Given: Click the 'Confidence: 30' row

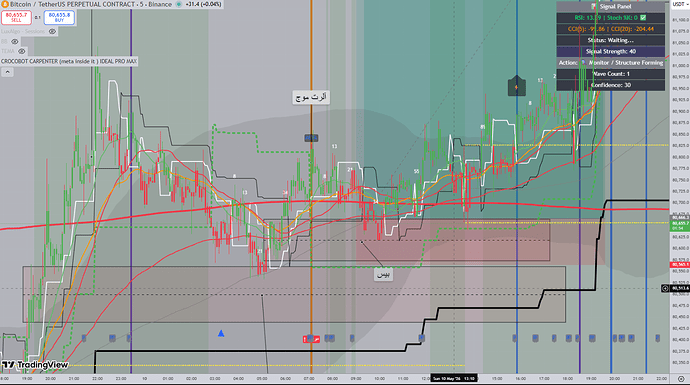Looking at the screenshot, I should [x=611, y=85].
